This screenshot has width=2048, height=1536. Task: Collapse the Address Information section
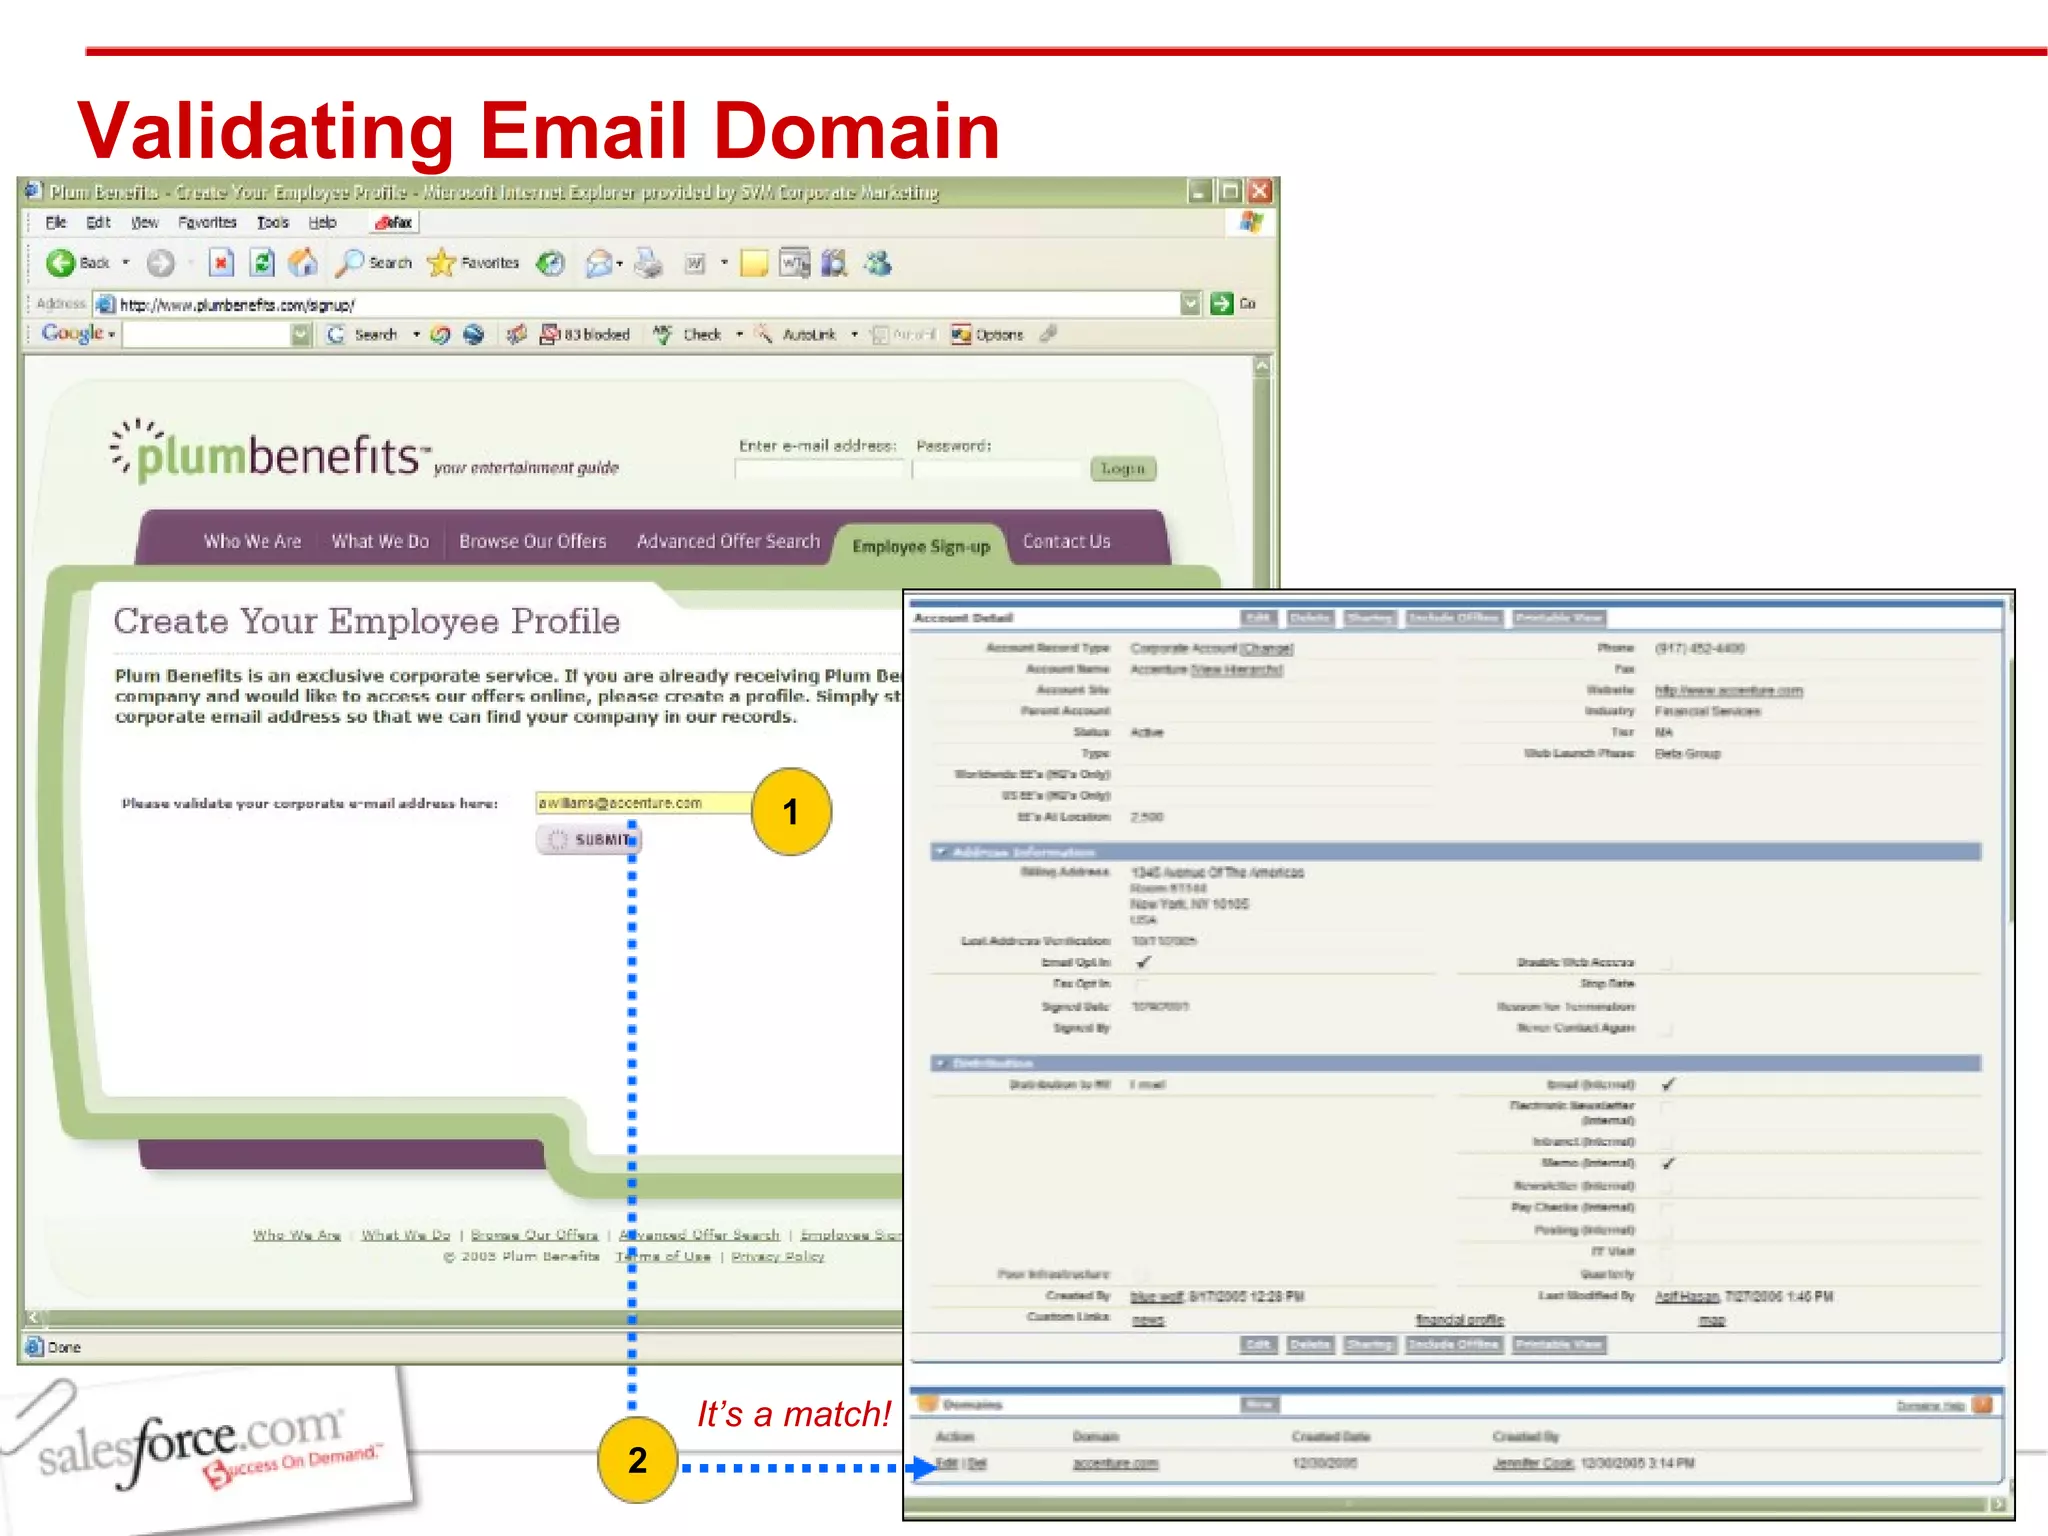pos(941,852)
